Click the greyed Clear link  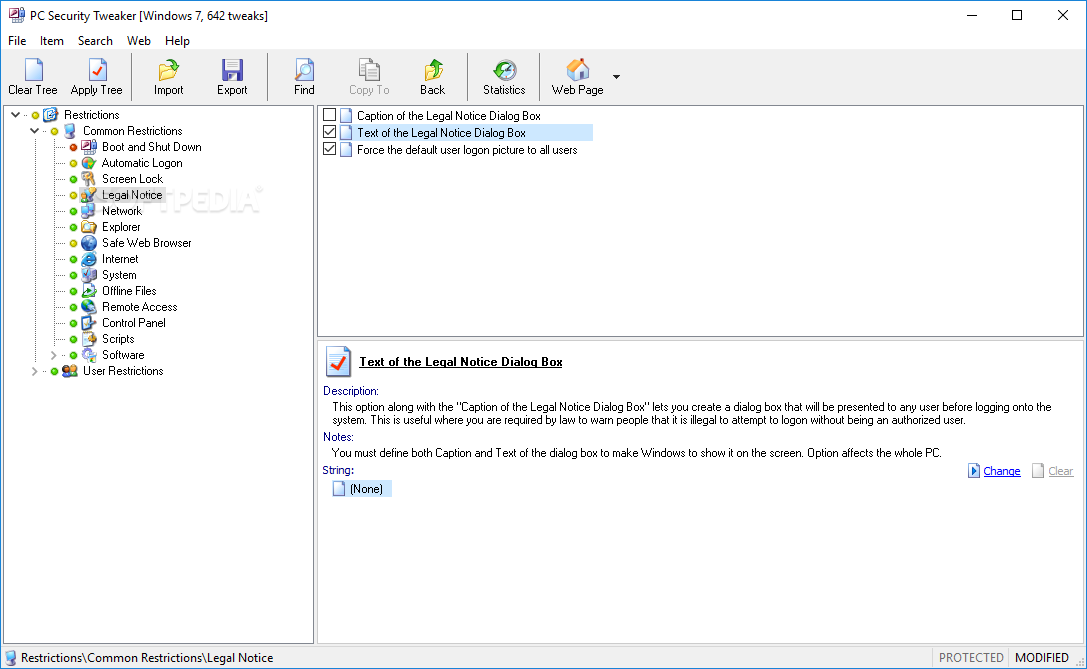coord(1061,471)
